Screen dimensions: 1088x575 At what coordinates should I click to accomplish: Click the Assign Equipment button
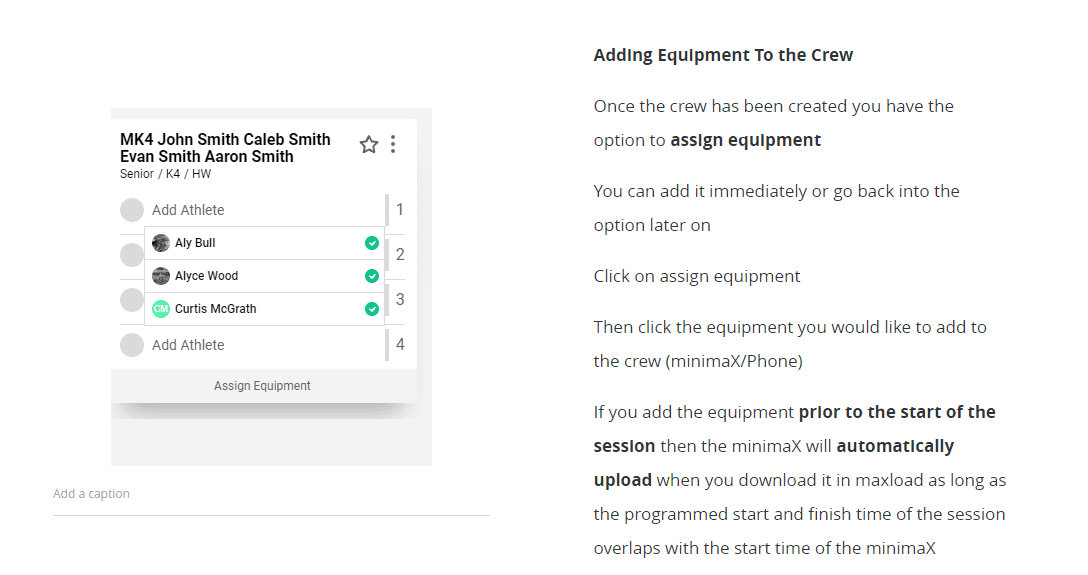point(264,386)
